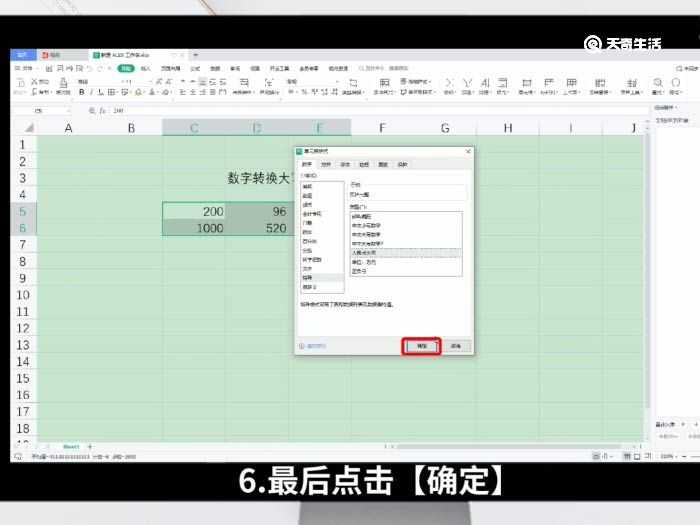This screenshot has height=525, width=700.
Task: Click the Italic formatting icon
Action: point(92,92)
